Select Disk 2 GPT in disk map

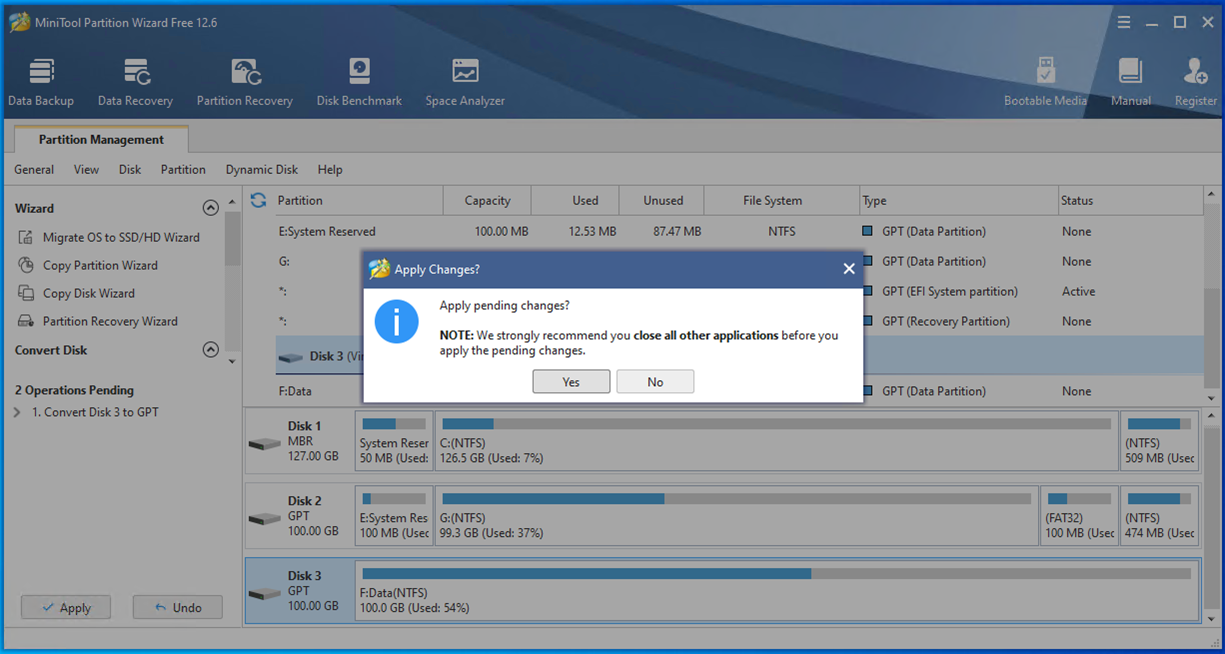[x=300, y=516]
